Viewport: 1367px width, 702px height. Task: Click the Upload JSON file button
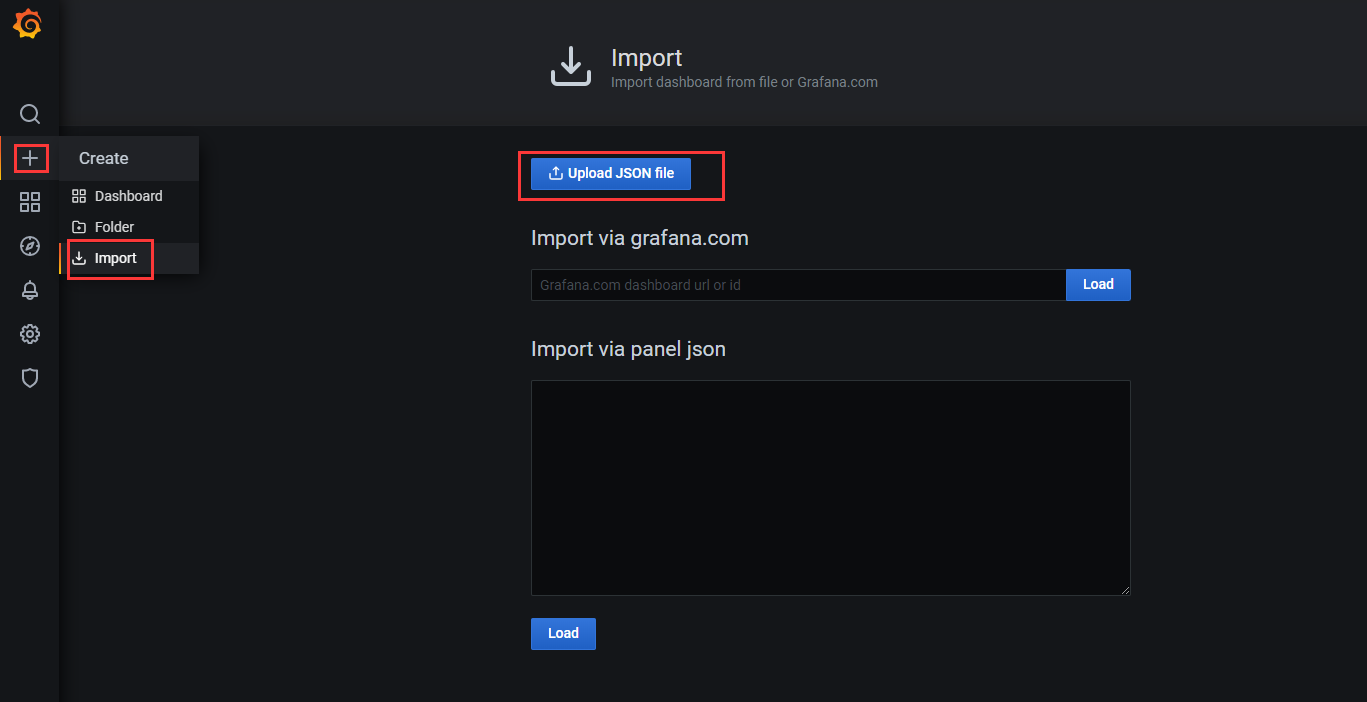[x=611, y=173]
